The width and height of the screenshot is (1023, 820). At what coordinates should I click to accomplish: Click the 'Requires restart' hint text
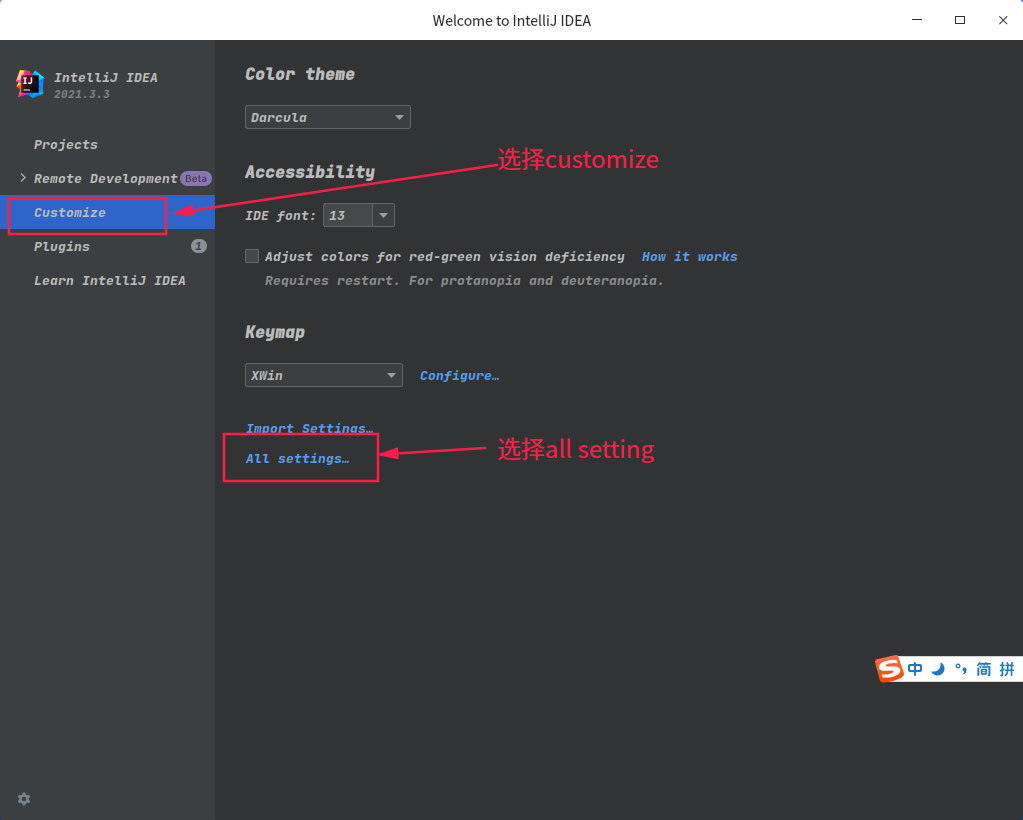click(464, 281)
